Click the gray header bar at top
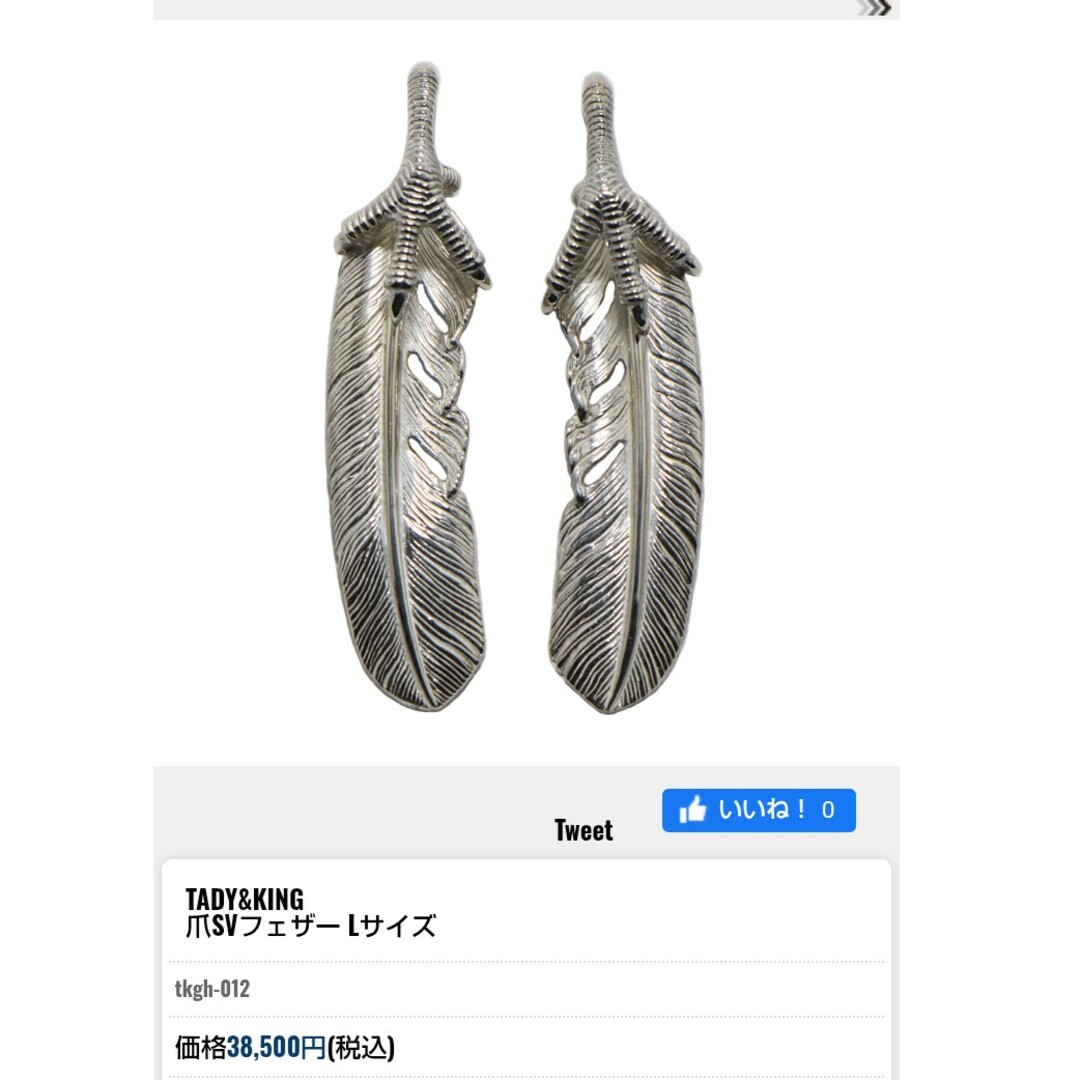The image size is (1080, 1080). (x=526, y=9)
